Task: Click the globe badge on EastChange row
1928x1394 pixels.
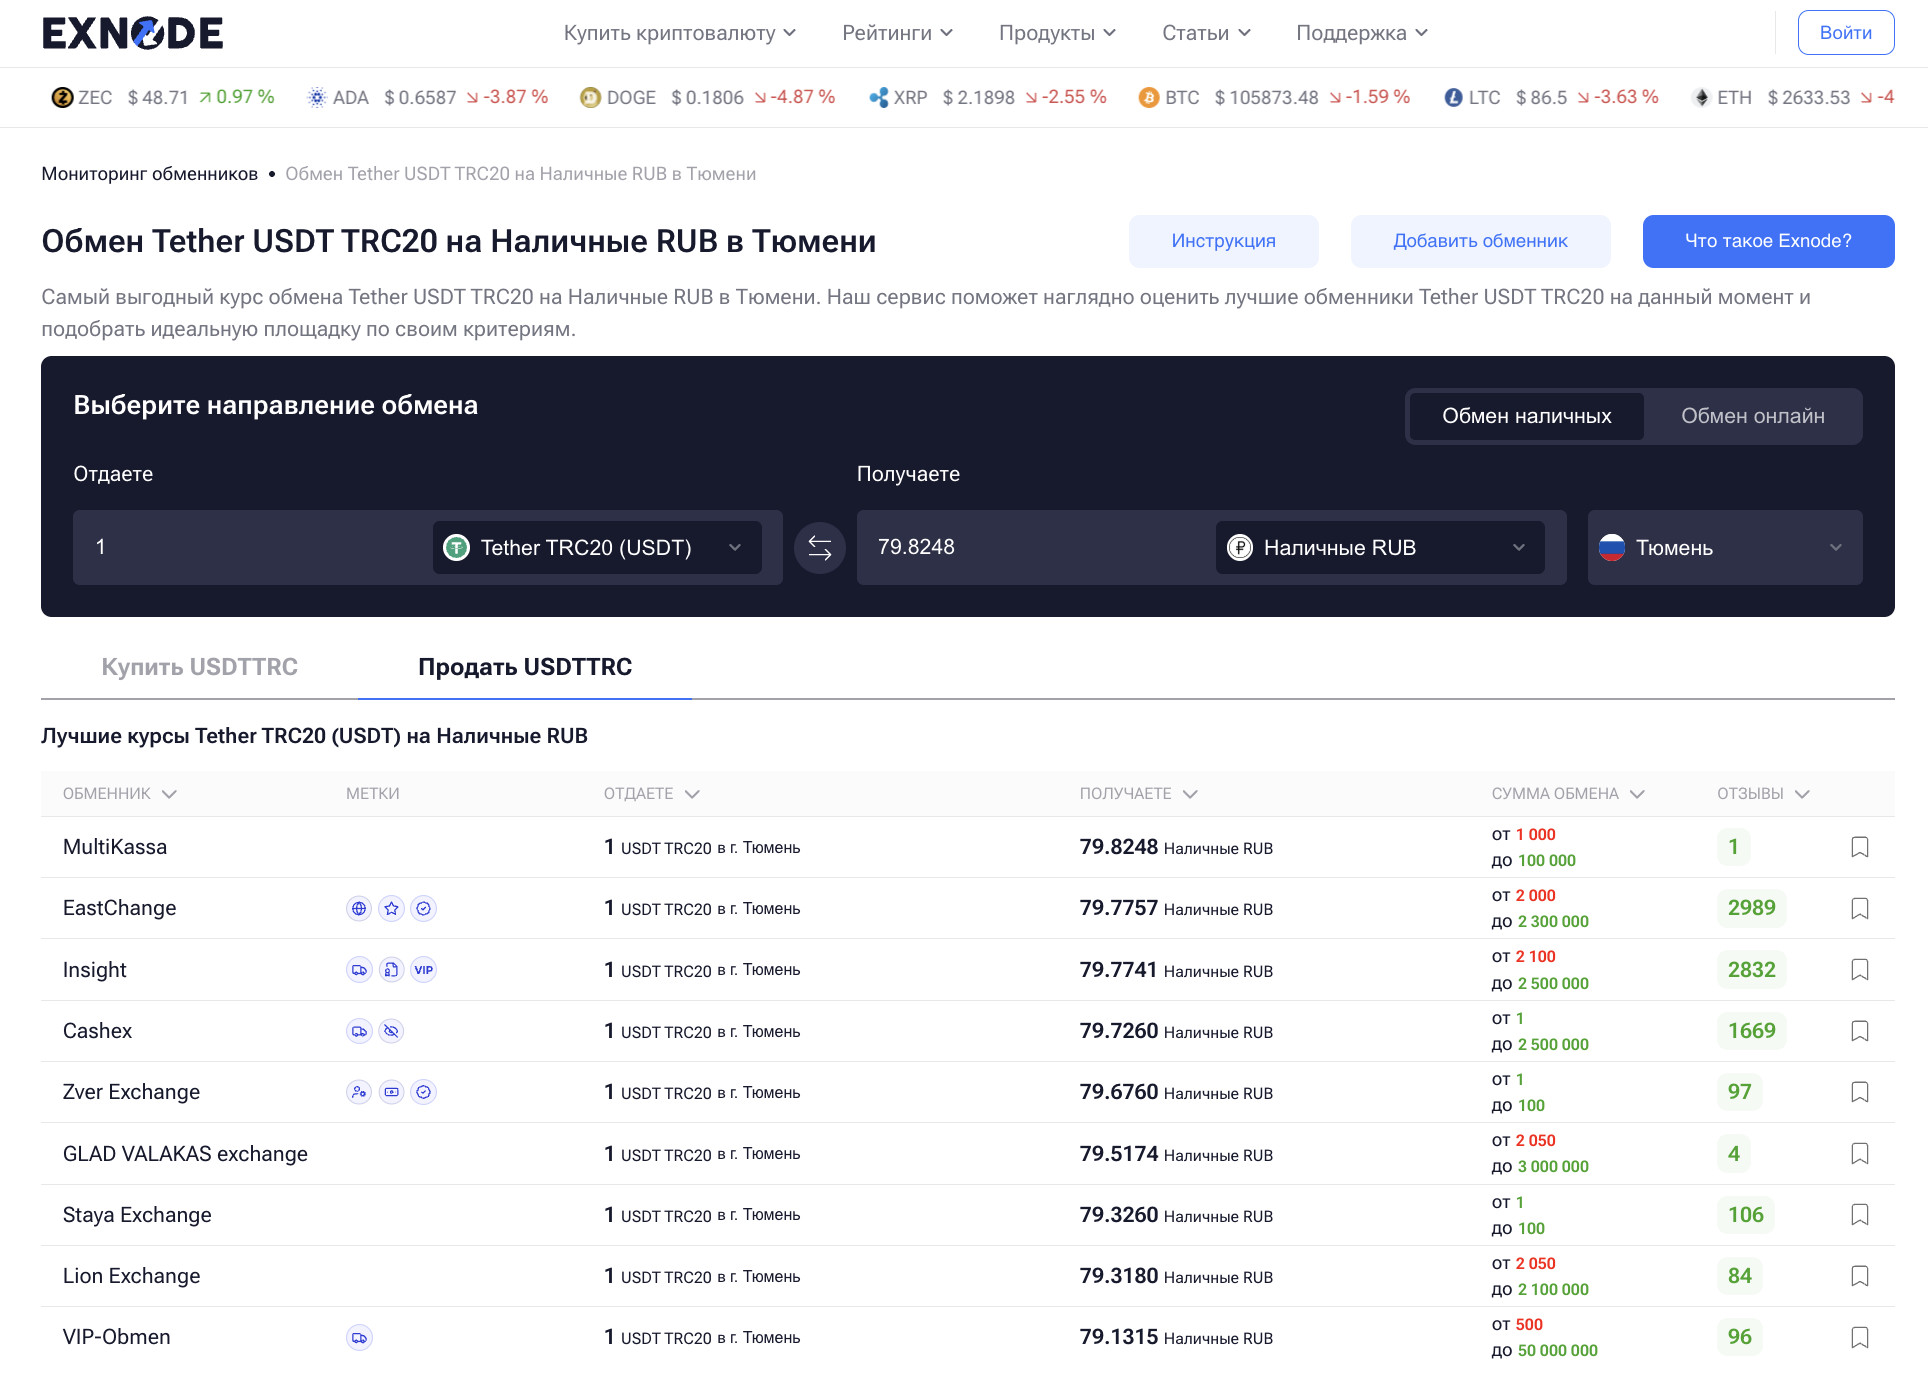Action: [359, 908]
